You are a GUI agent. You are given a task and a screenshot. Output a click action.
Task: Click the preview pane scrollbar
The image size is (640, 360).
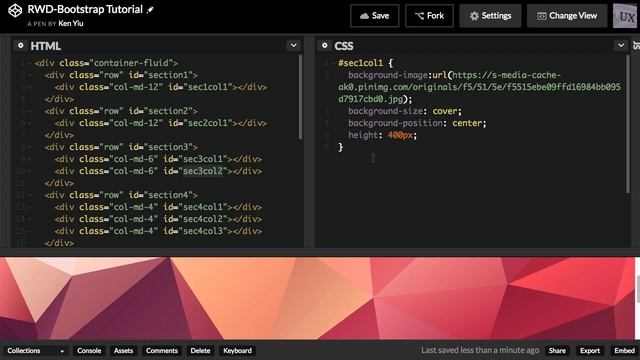click(x=638, y=289)
